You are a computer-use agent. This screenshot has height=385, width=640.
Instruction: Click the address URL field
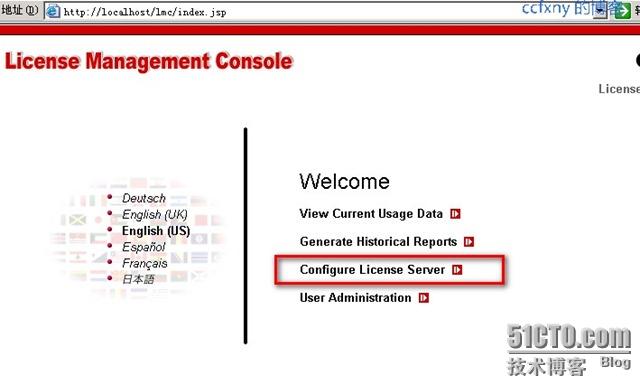tap(327, 11)
